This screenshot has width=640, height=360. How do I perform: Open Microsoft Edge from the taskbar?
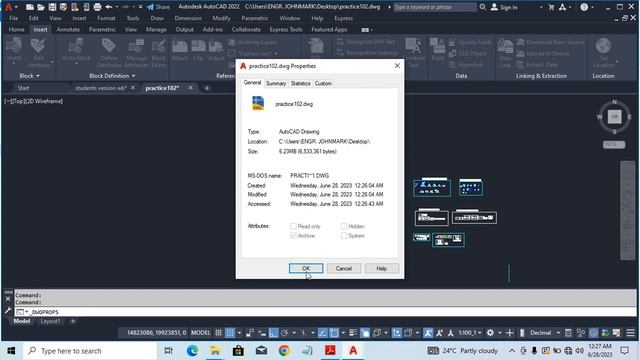point(192,351)
